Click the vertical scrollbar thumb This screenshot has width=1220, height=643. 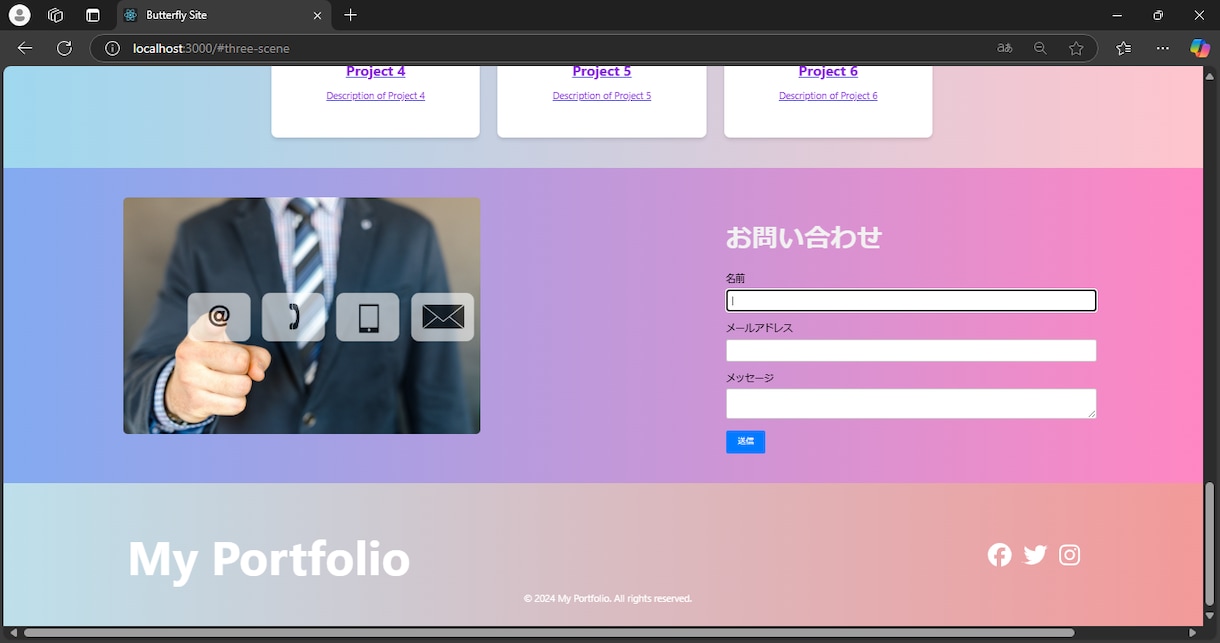[1211, 543]
